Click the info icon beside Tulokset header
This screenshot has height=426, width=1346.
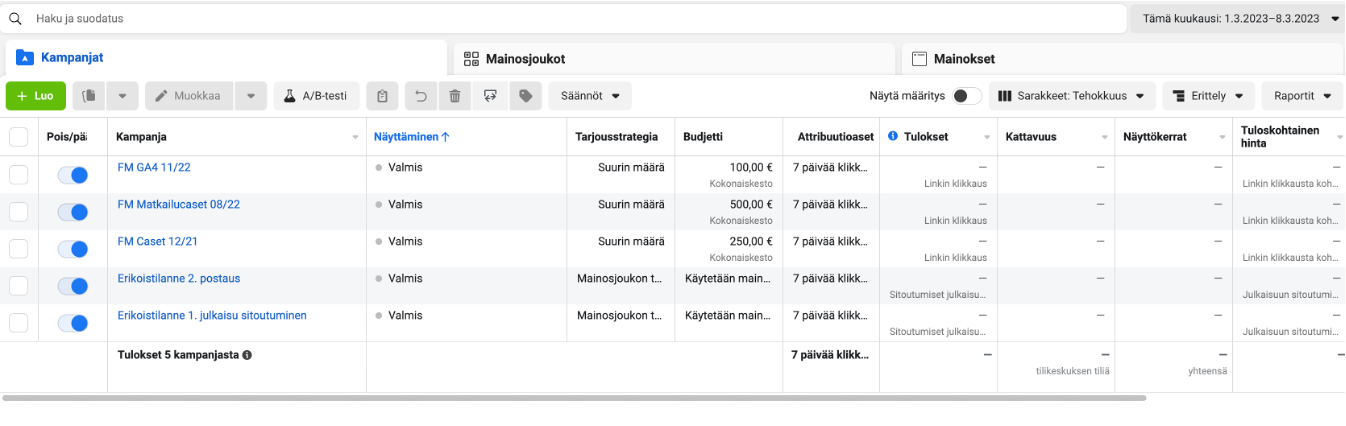(x=893, y=136)
